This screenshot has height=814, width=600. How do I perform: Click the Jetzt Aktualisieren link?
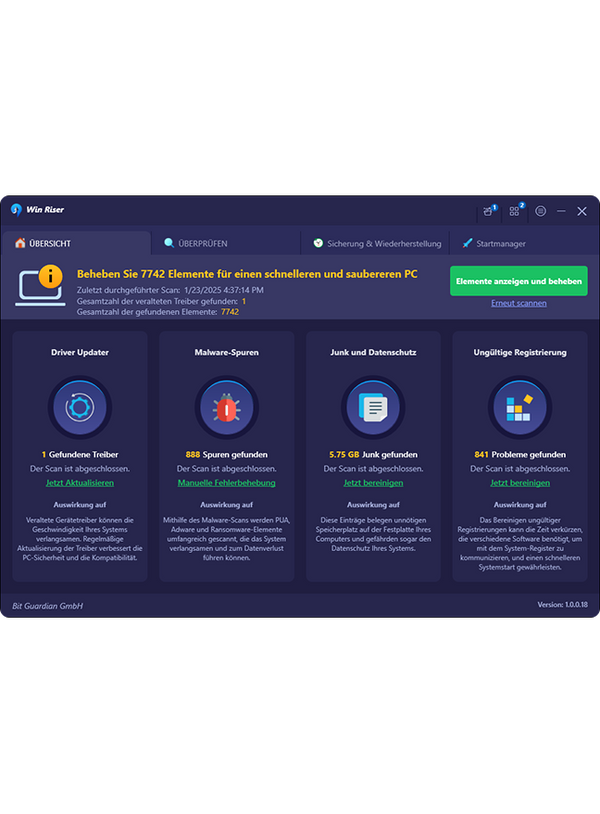(x=80, y=483)
